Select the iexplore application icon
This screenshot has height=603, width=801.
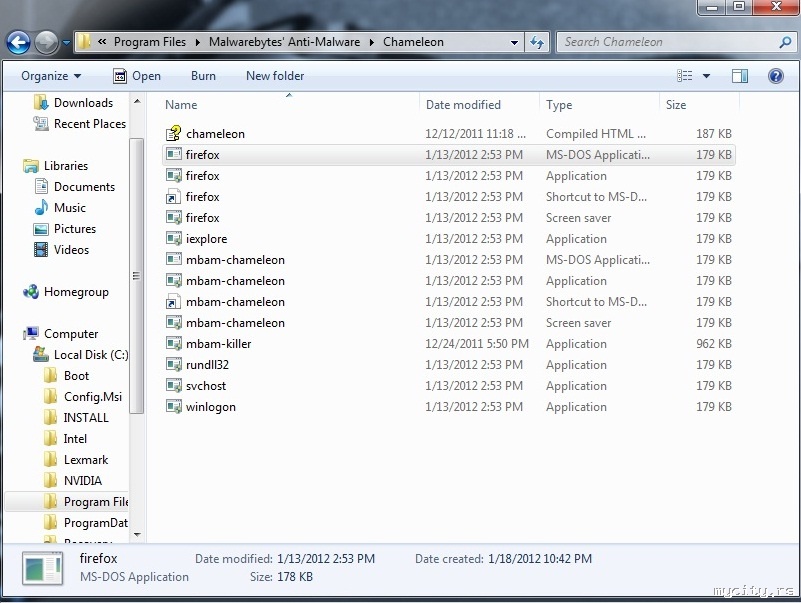174,239
